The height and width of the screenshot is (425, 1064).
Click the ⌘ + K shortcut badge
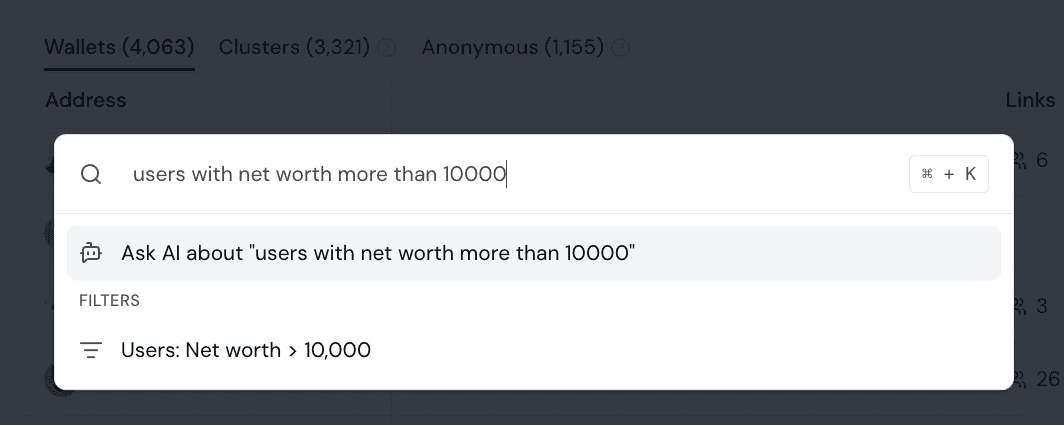coord(949,174)
